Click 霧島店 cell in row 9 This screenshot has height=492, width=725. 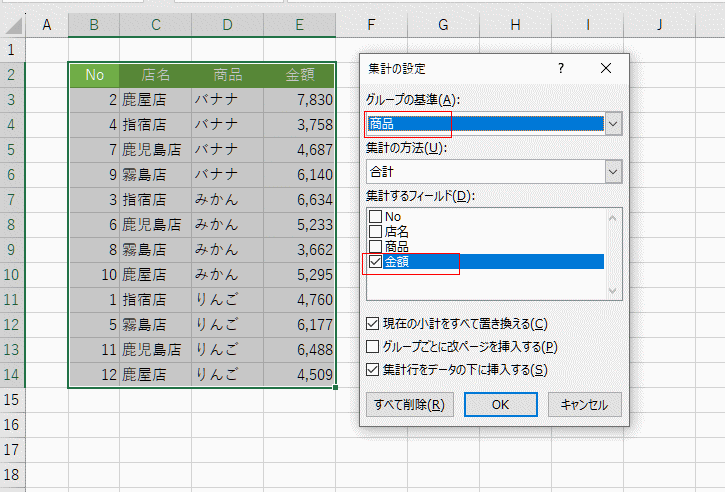point(155,250)
